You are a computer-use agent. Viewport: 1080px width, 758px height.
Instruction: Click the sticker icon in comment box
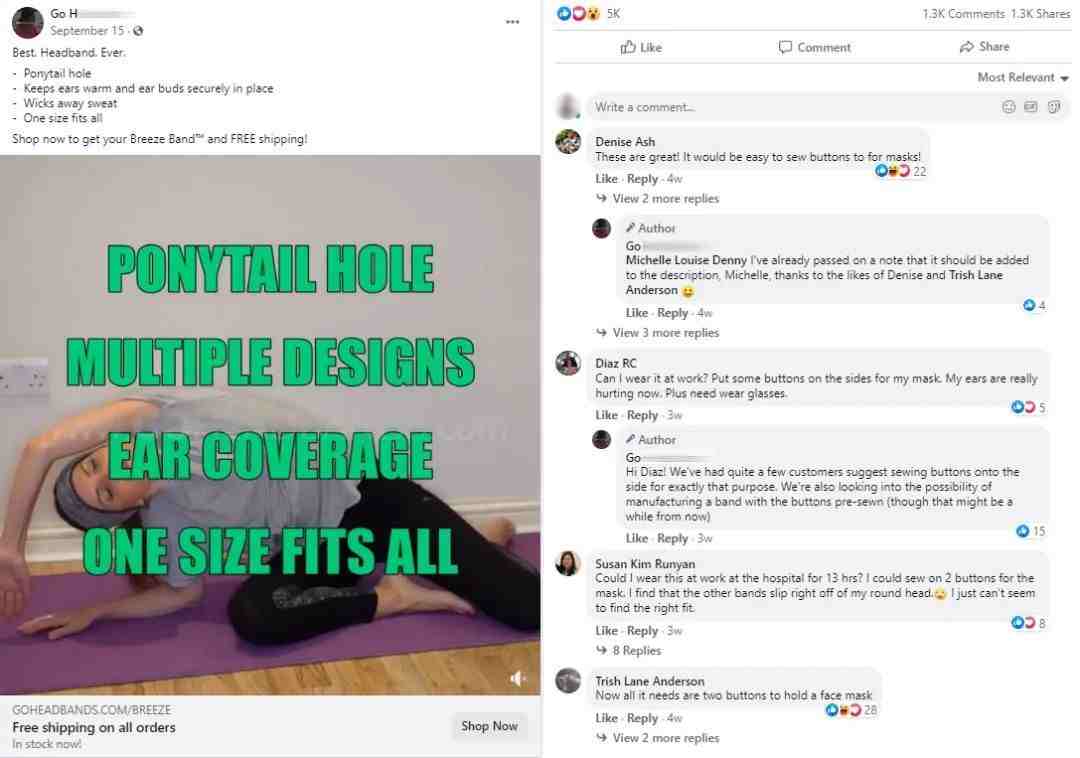[1054, 107]
